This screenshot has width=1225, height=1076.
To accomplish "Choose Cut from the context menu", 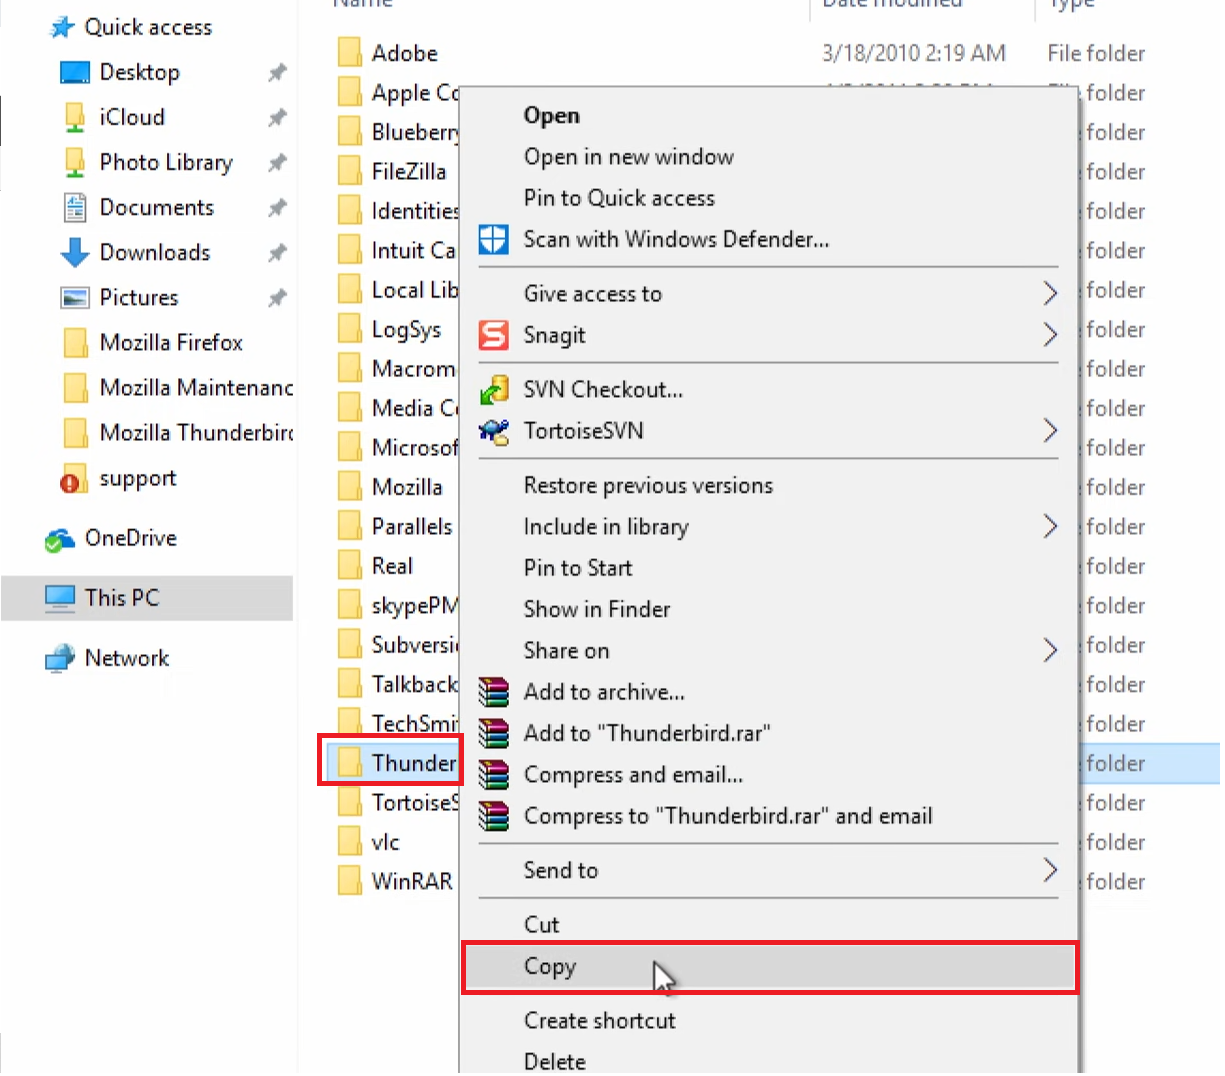I will click(769, 925).
